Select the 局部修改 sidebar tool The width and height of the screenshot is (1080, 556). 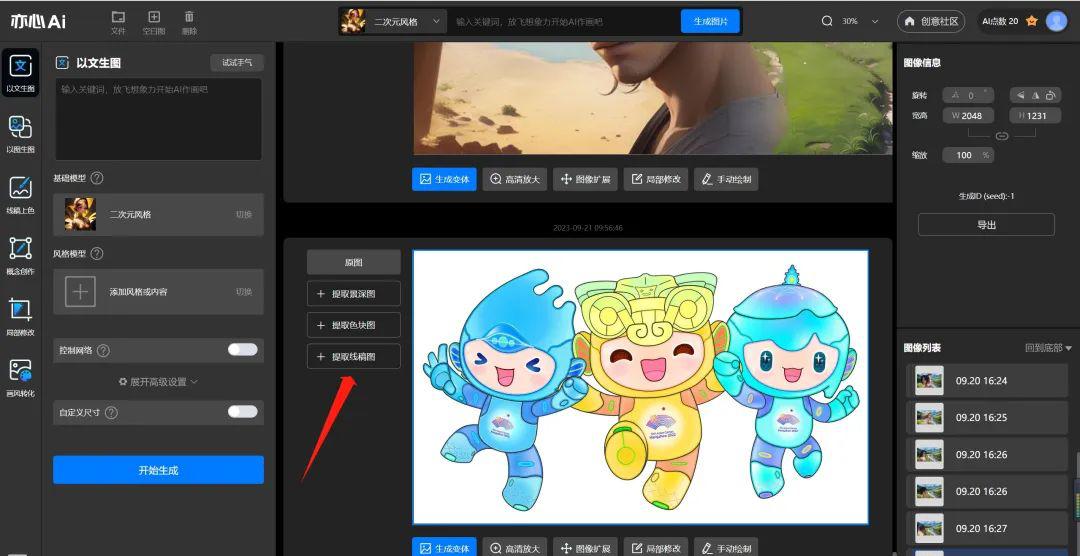coord(20,316)
